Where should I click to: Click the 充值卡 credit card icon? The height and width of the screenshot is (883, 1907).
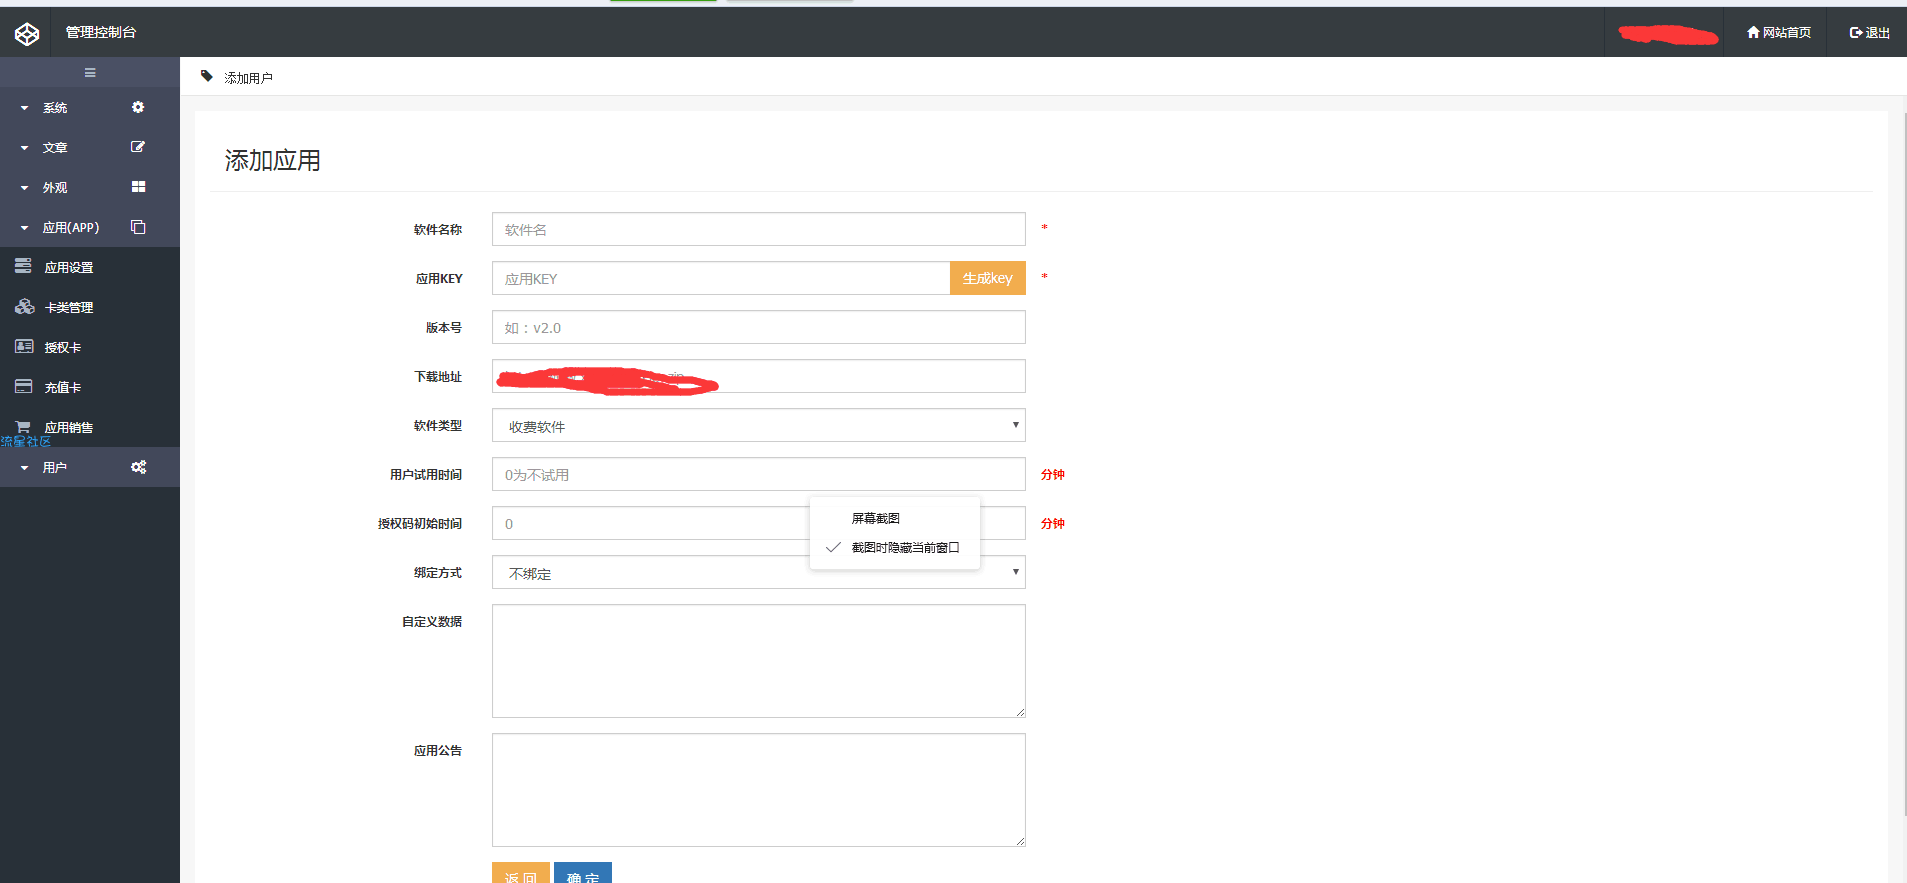pos(23,386)
